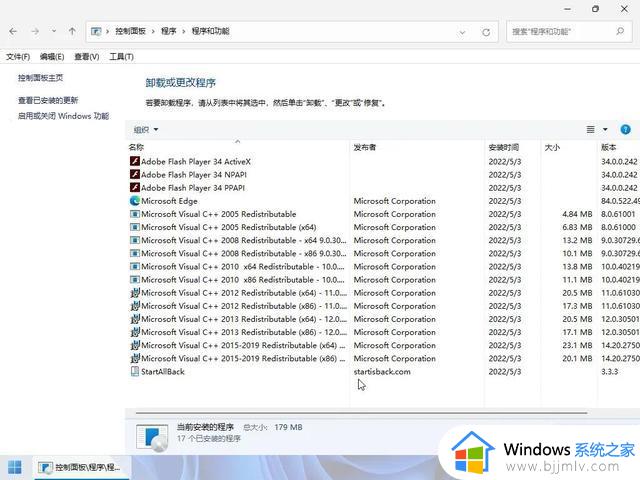Click version 84.0.522 cell of Edge
Screen dimensions: 640x480
tap(620, 201)
